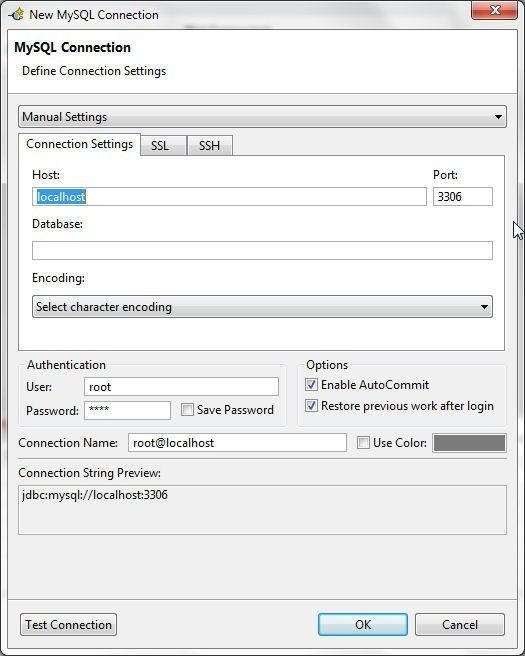Click the User field containing root
Image resolution: width=525 pixels, height=656 pixels.
[181, 387]
